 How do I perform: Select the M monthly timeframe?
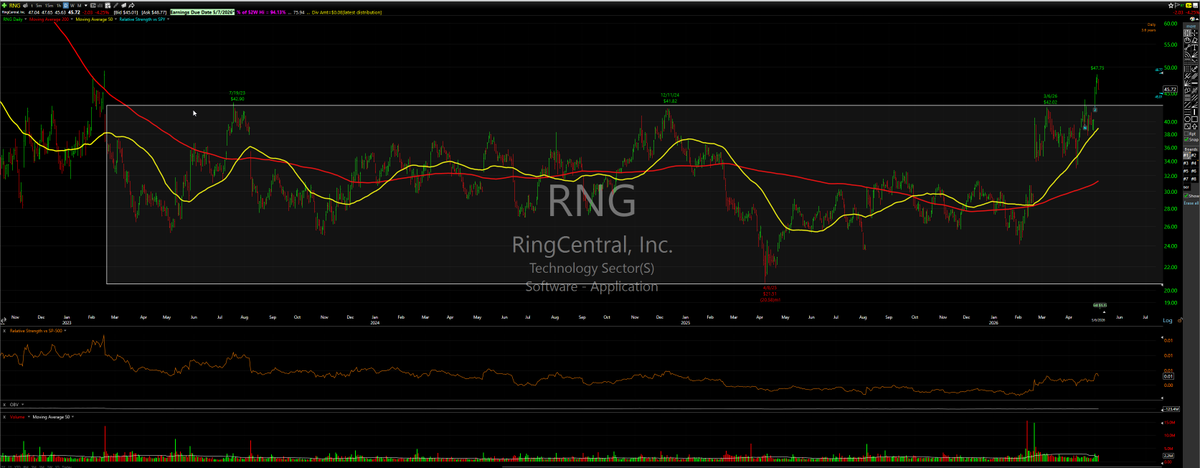point(79,5)
